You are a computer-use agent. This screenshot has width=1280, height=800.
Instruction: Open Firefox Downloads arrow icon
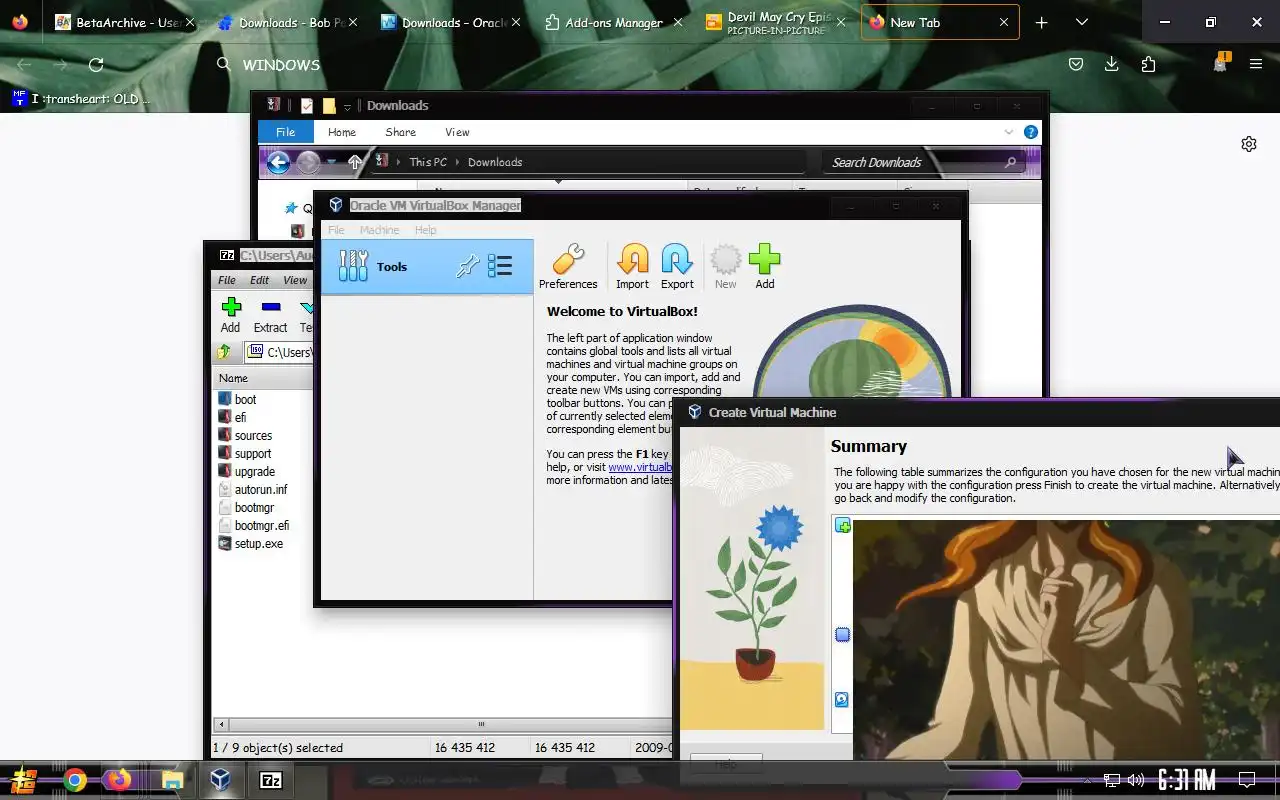pyautogui.click(x=1111, y=65)
